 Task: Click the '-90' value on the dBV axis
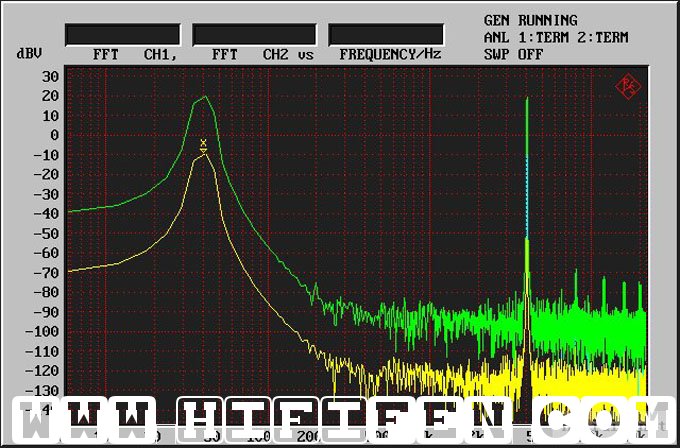(x=46, y=312)
